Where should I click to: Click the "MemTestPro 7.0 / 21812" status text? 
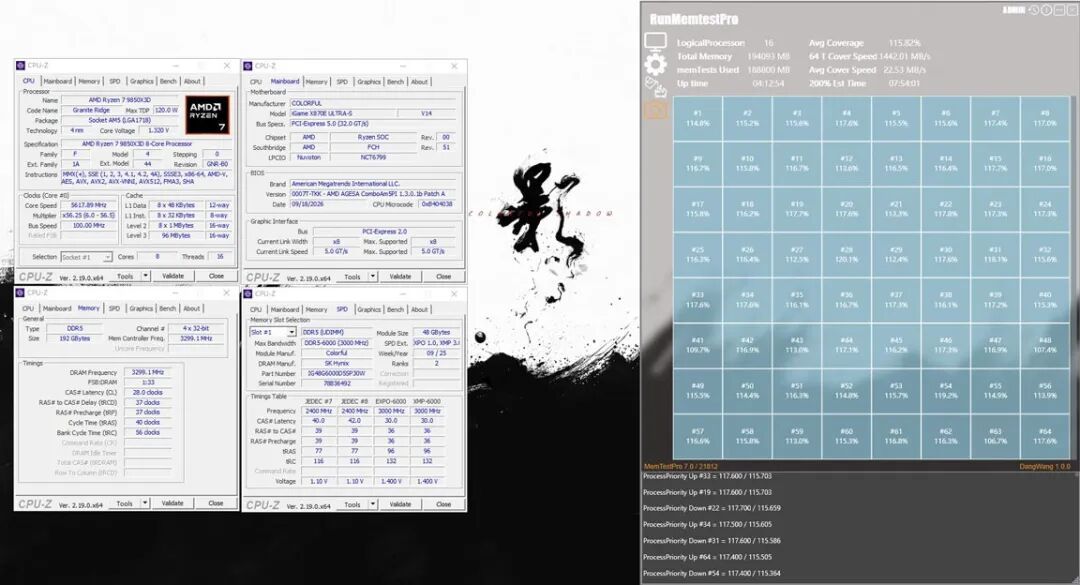(681, 466)
